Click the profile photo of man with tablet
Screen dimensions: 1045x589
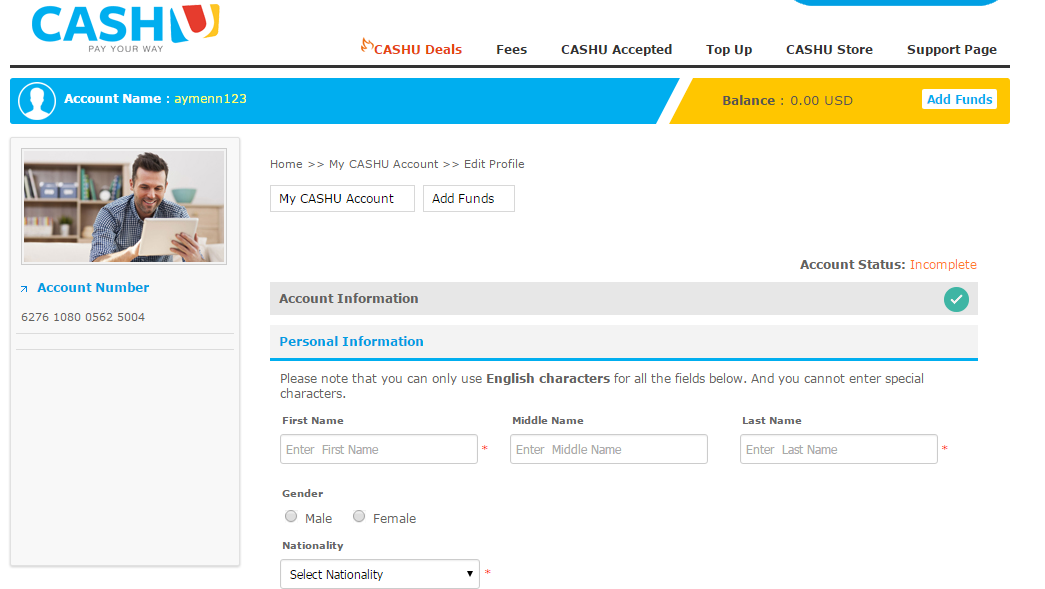124,207
